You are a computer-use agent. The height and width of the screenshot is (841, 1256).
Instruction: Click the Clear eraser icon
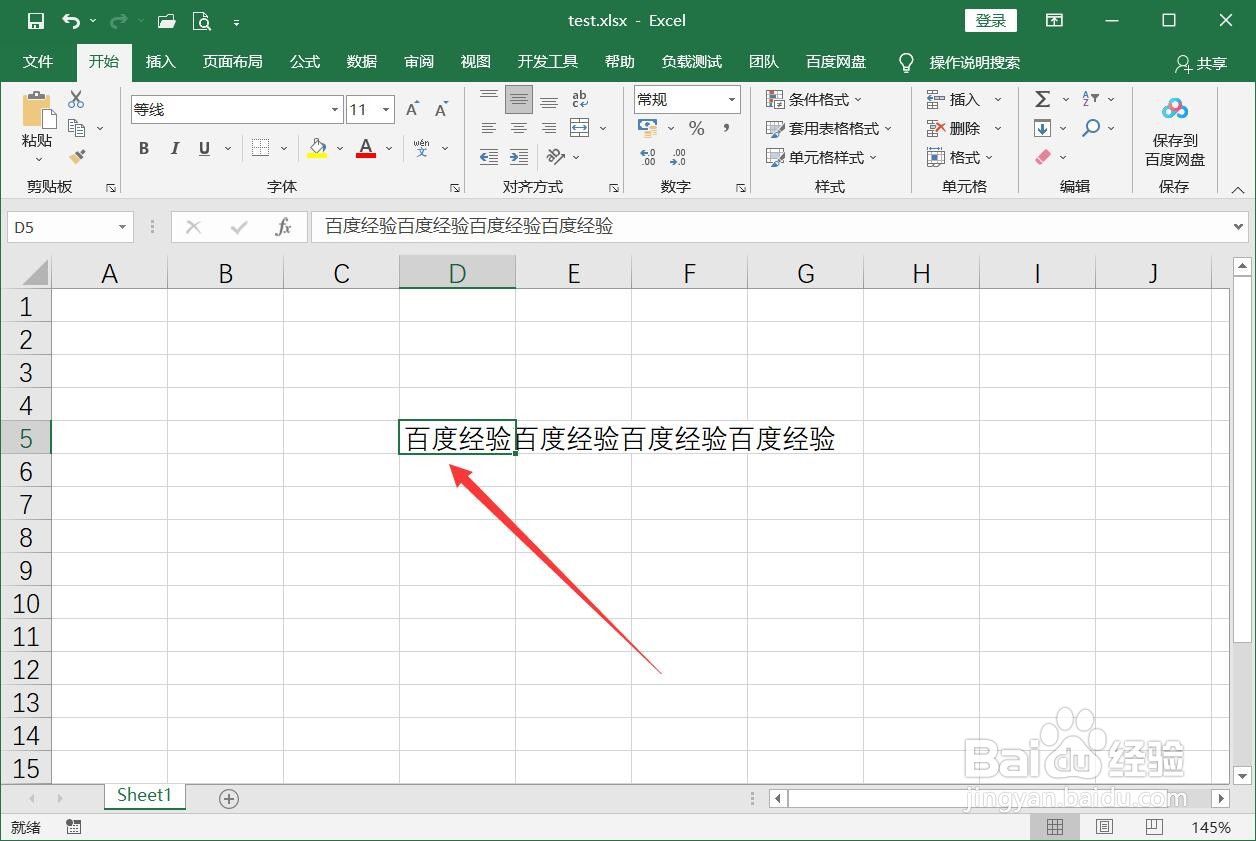coord(1043,157)
